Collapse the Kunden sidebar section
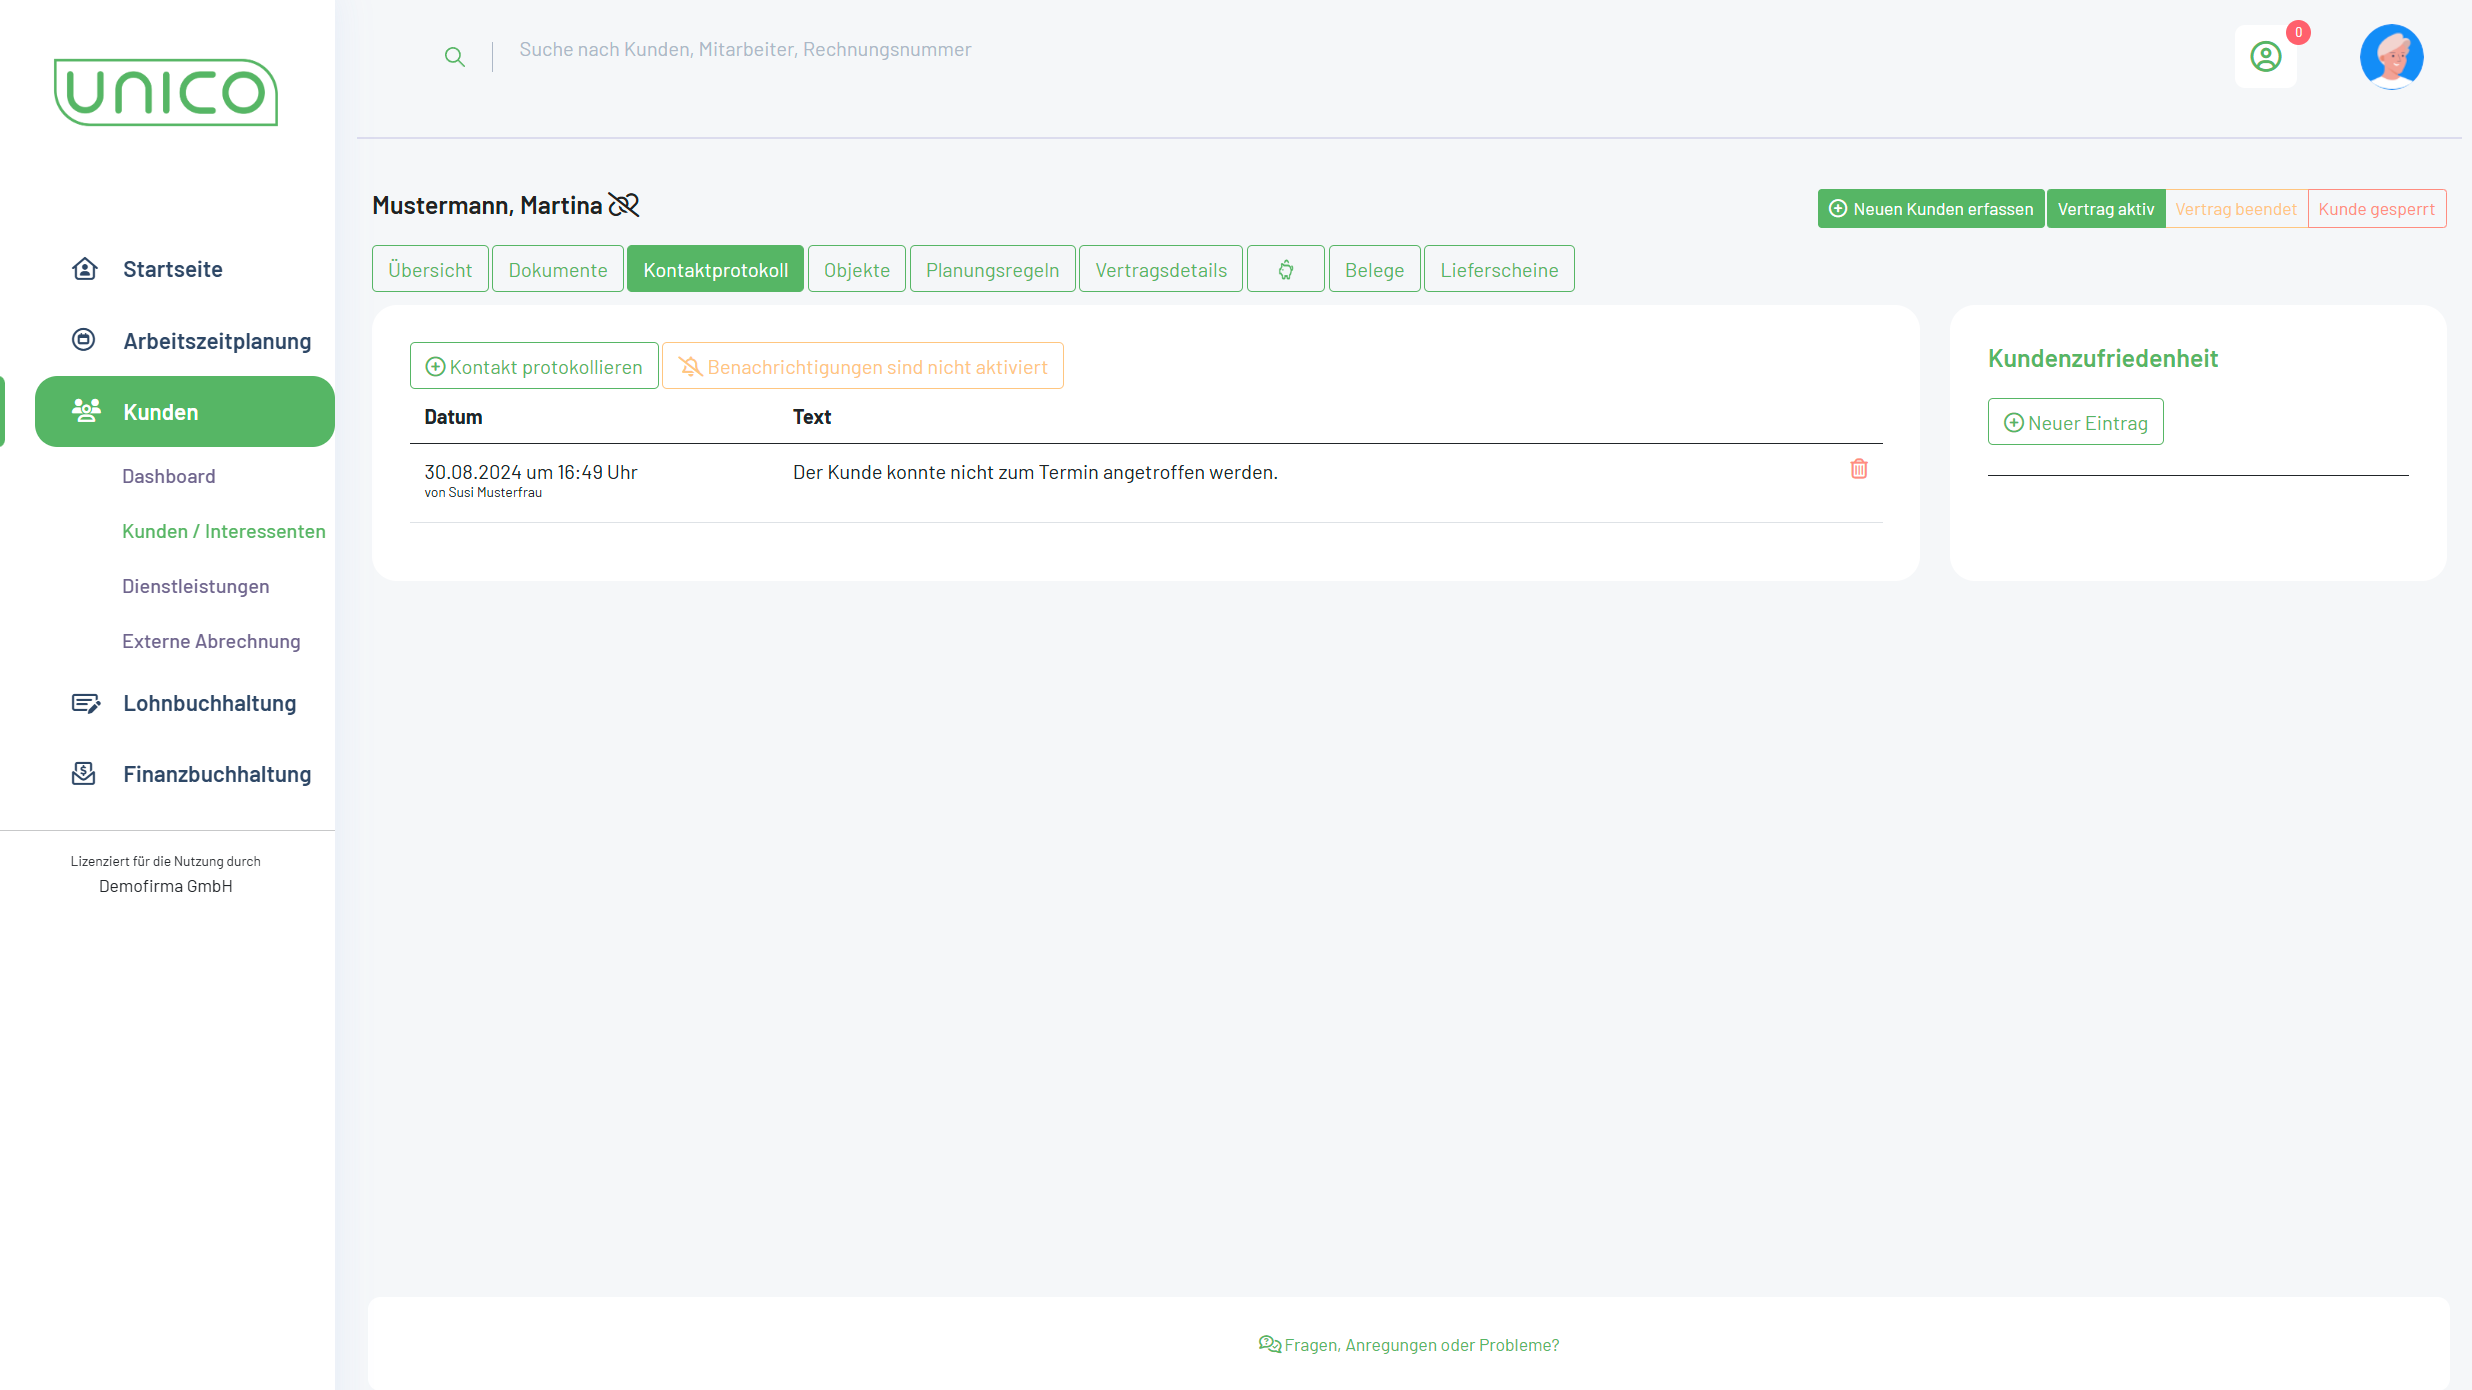 [185, 412]
